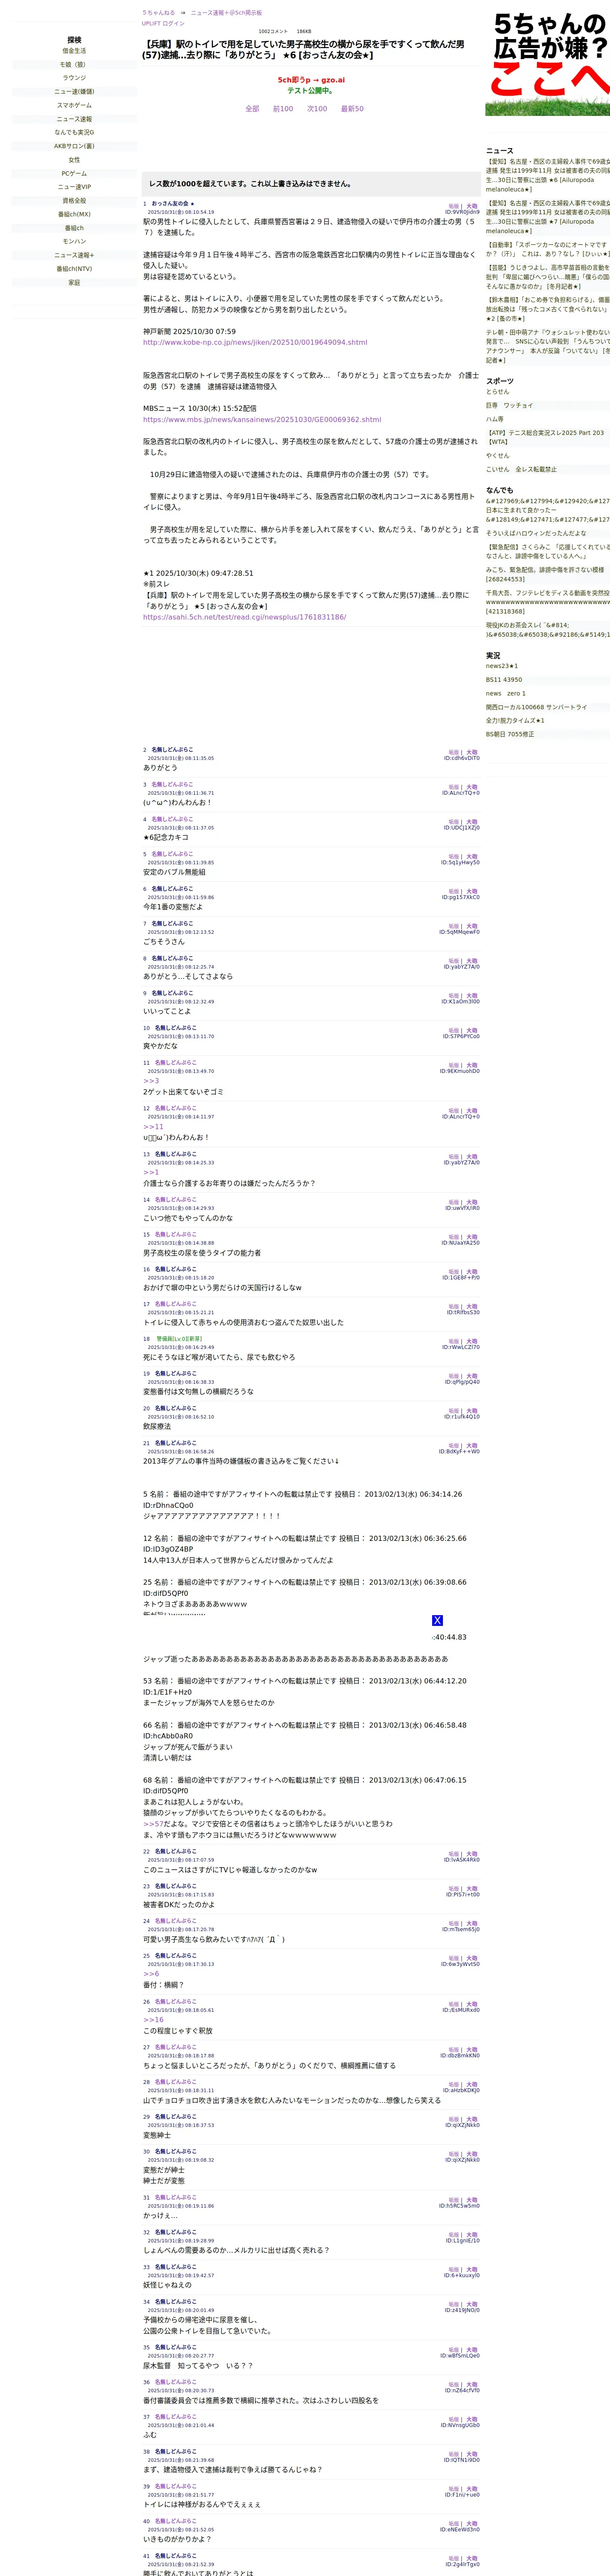Click 垢版 on post 5
This screenshot has height=2576, width=610.
pyautogui.click(x=454, y=857)
